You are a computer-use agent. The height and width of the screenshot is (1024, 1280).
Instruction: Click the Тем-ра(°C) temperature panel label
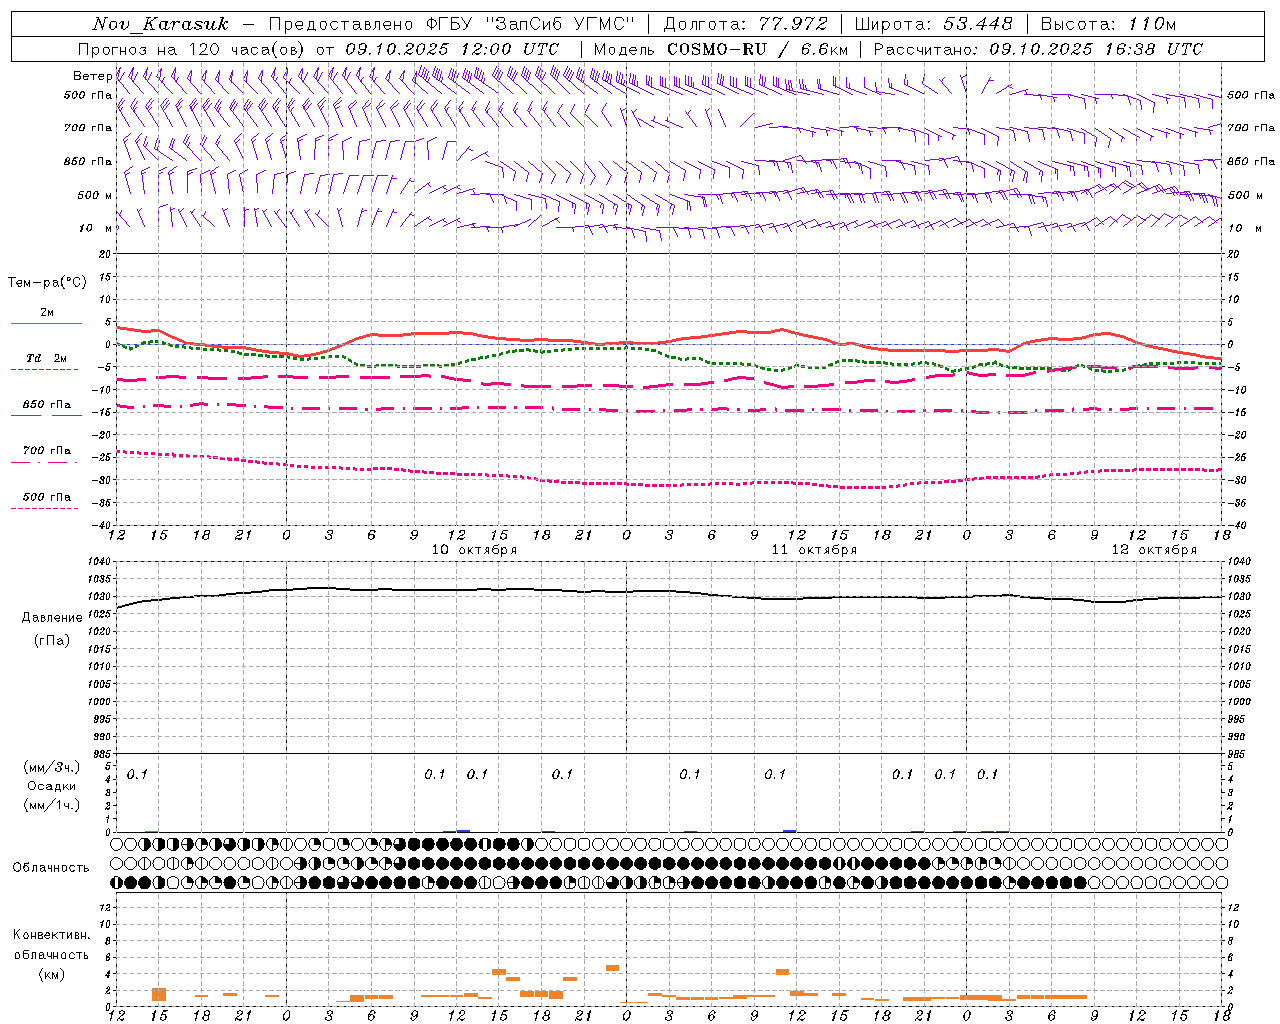point(47,283)
